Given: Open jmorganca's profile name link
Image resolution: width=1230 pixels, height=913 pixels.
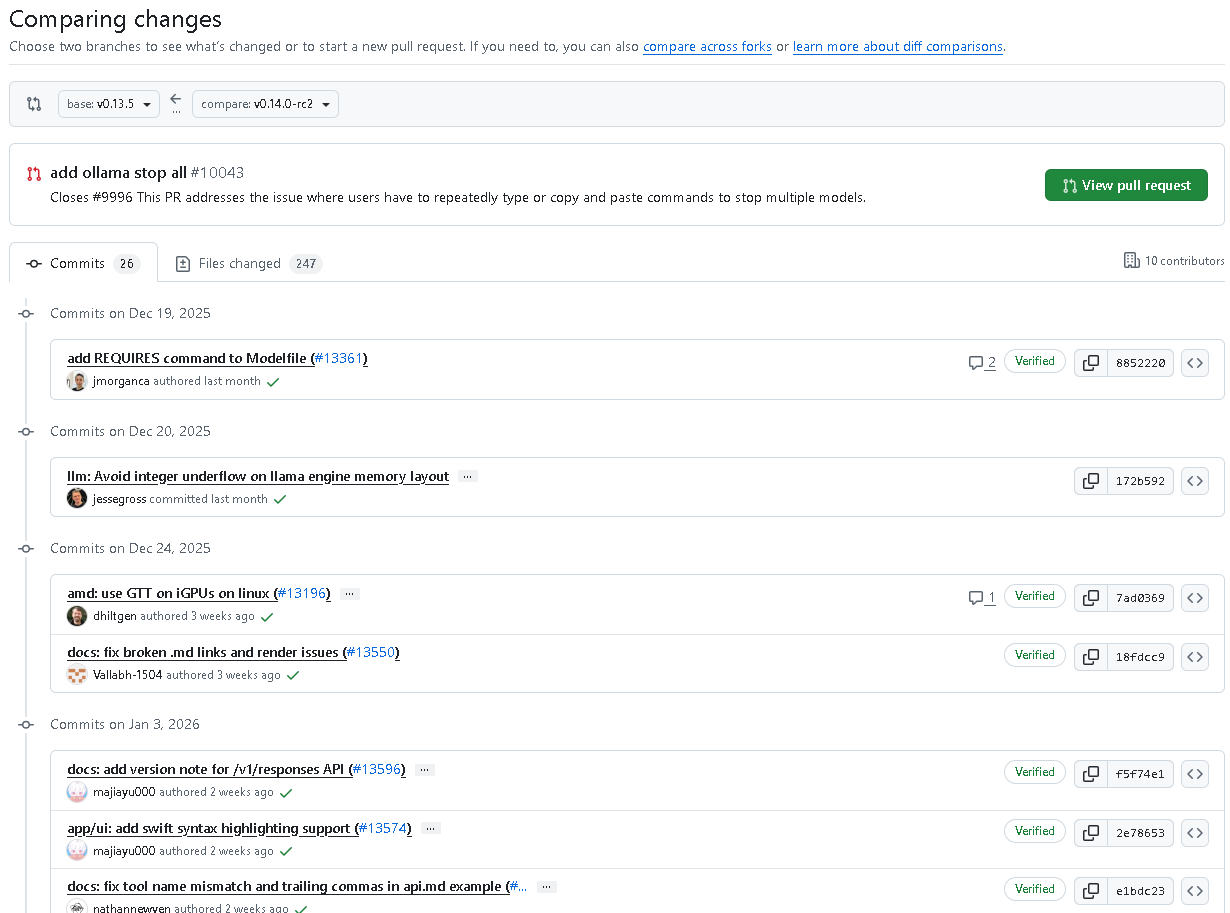Looking at the screenshot, I should pyautogui.click(x=121, y=382).
